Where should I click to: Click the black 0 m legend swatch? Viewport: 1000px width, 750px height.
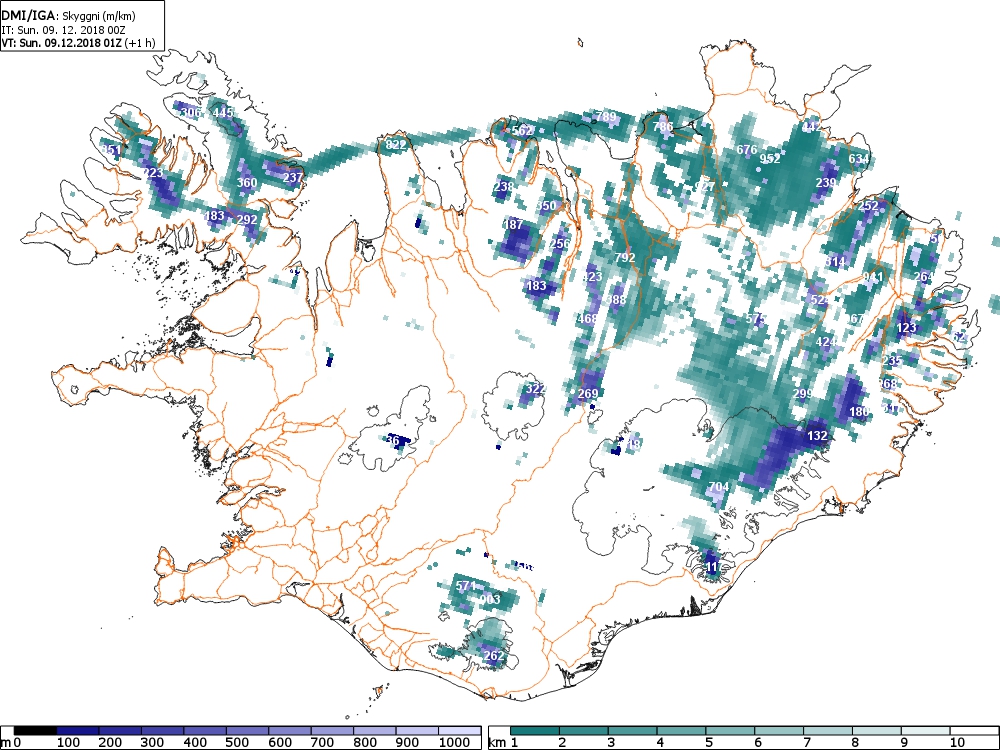pos(35,731)
